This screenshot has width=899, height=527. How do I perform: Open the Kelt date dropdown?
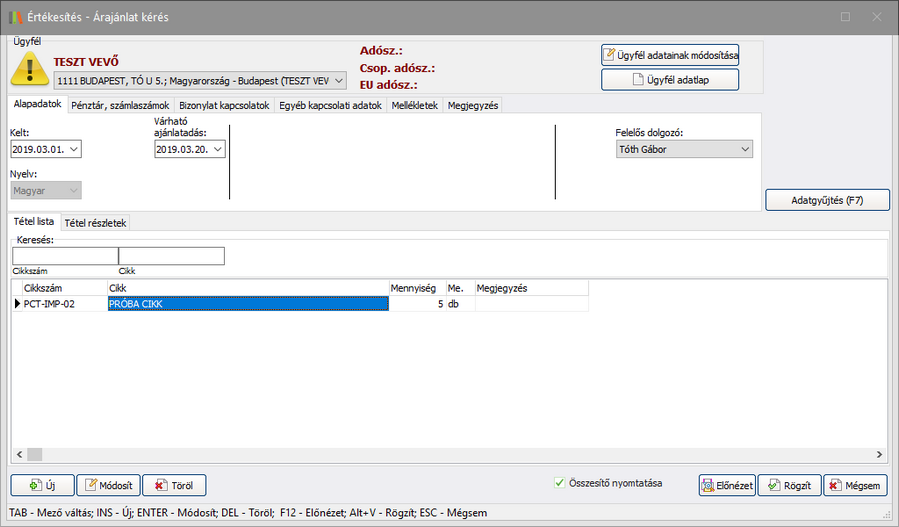73,149
